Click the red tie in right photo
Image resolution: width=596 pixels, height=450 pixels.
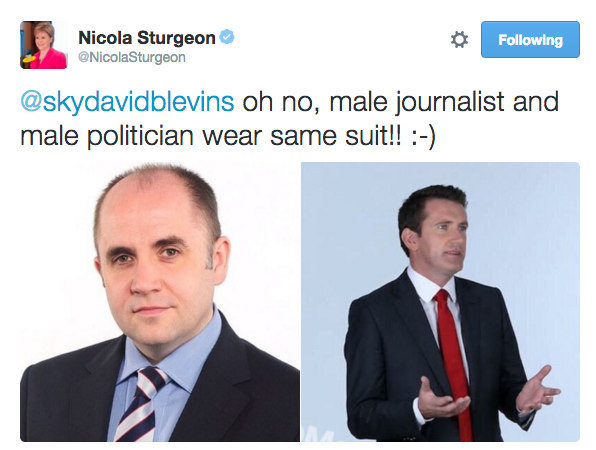453,361
